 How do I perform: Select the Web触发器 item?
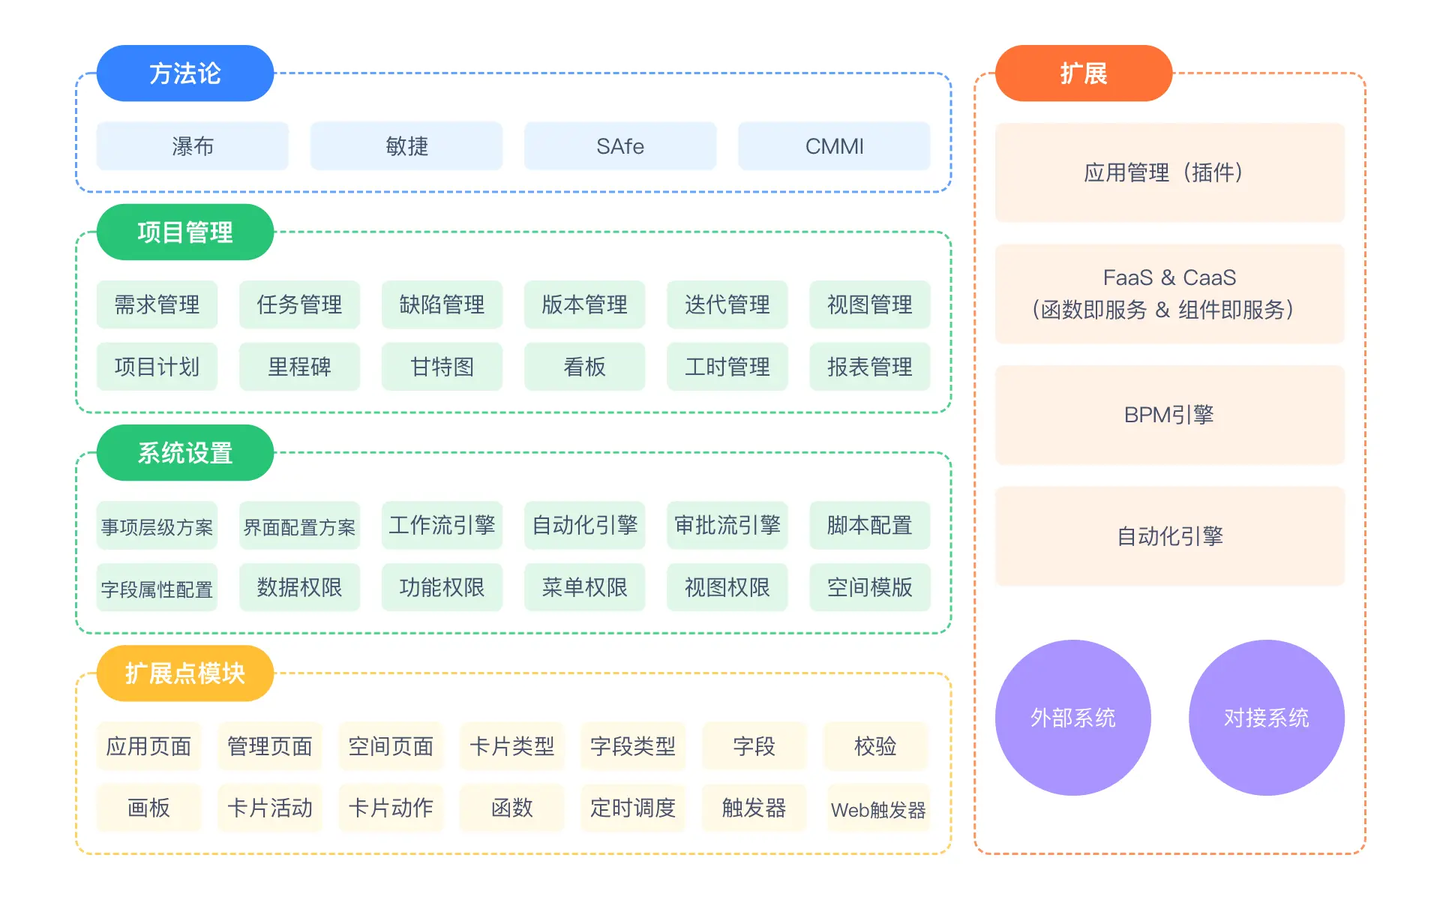click(x=877, y=808)
